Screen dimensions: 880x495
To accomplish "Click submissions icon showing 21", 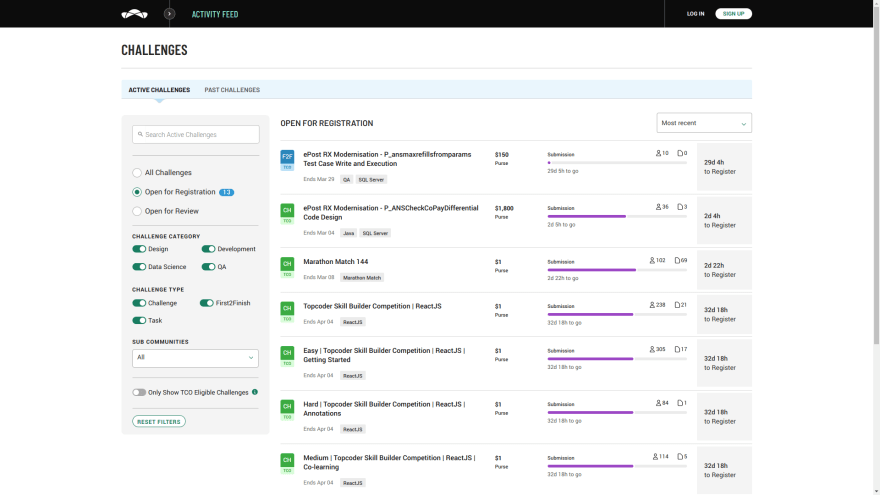I will tap(677, 305).
